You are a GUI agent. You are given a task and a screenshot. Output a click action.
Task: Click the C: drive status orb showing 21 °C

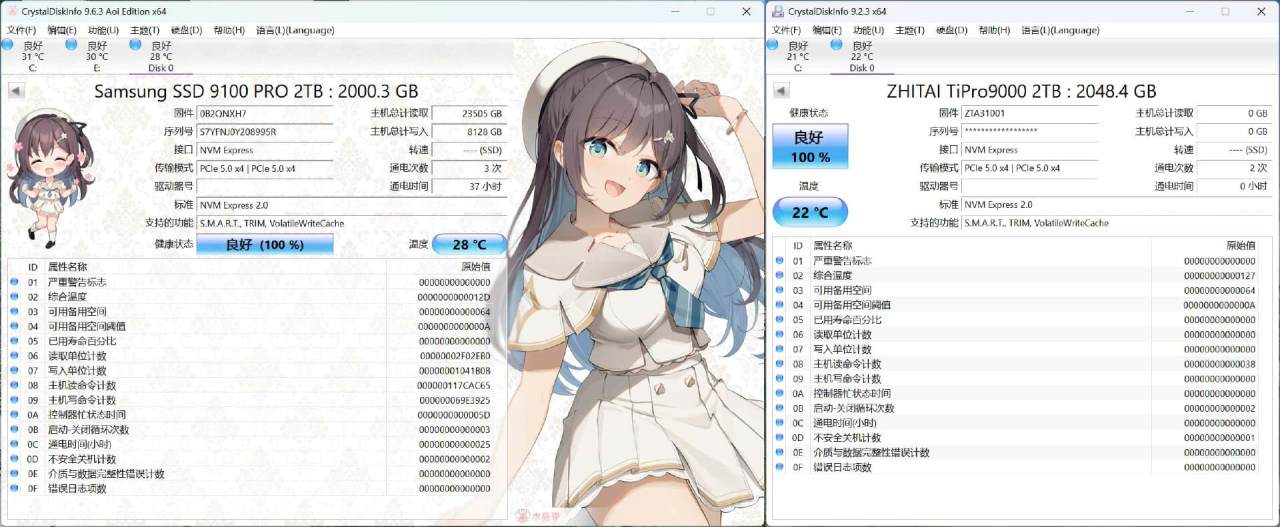772,45
